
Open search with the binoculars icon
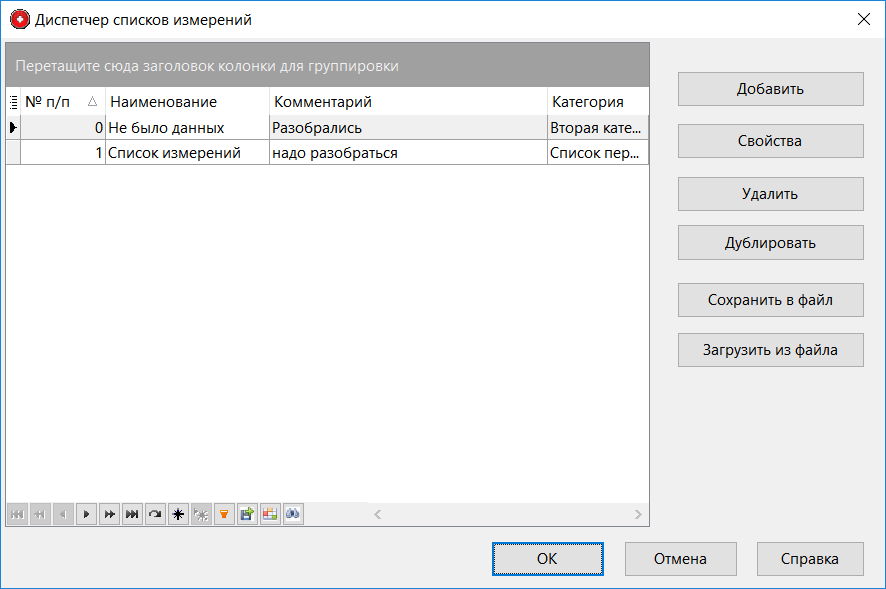[x=293, y=514]
